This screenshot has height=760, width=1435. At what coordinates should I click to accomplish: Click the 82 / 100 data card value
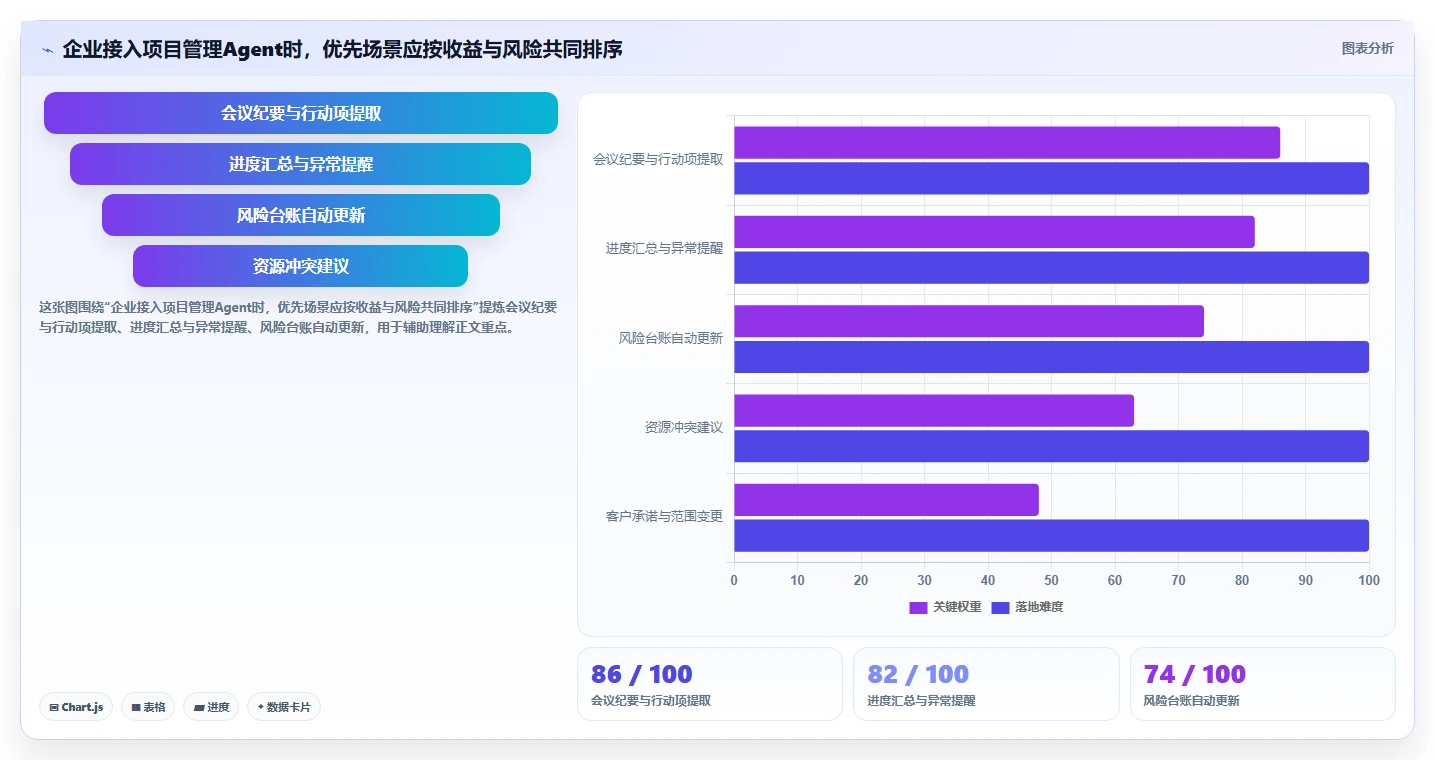(x=918, y=674)
